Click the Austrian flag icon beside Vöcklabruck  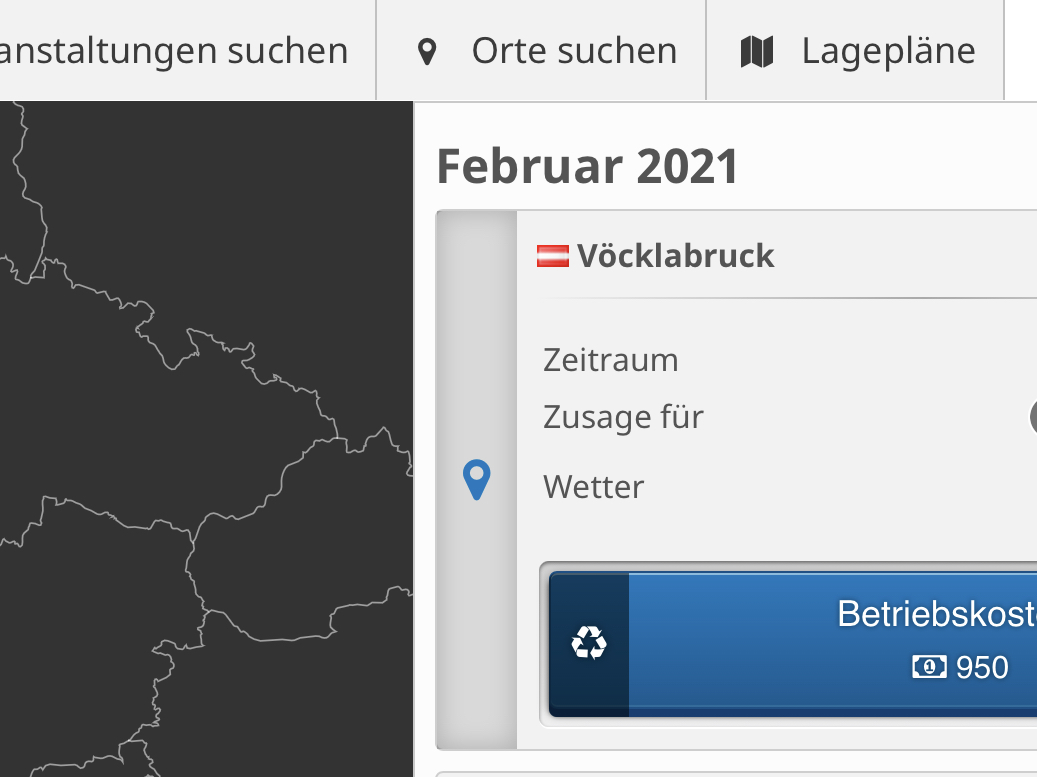553,256
